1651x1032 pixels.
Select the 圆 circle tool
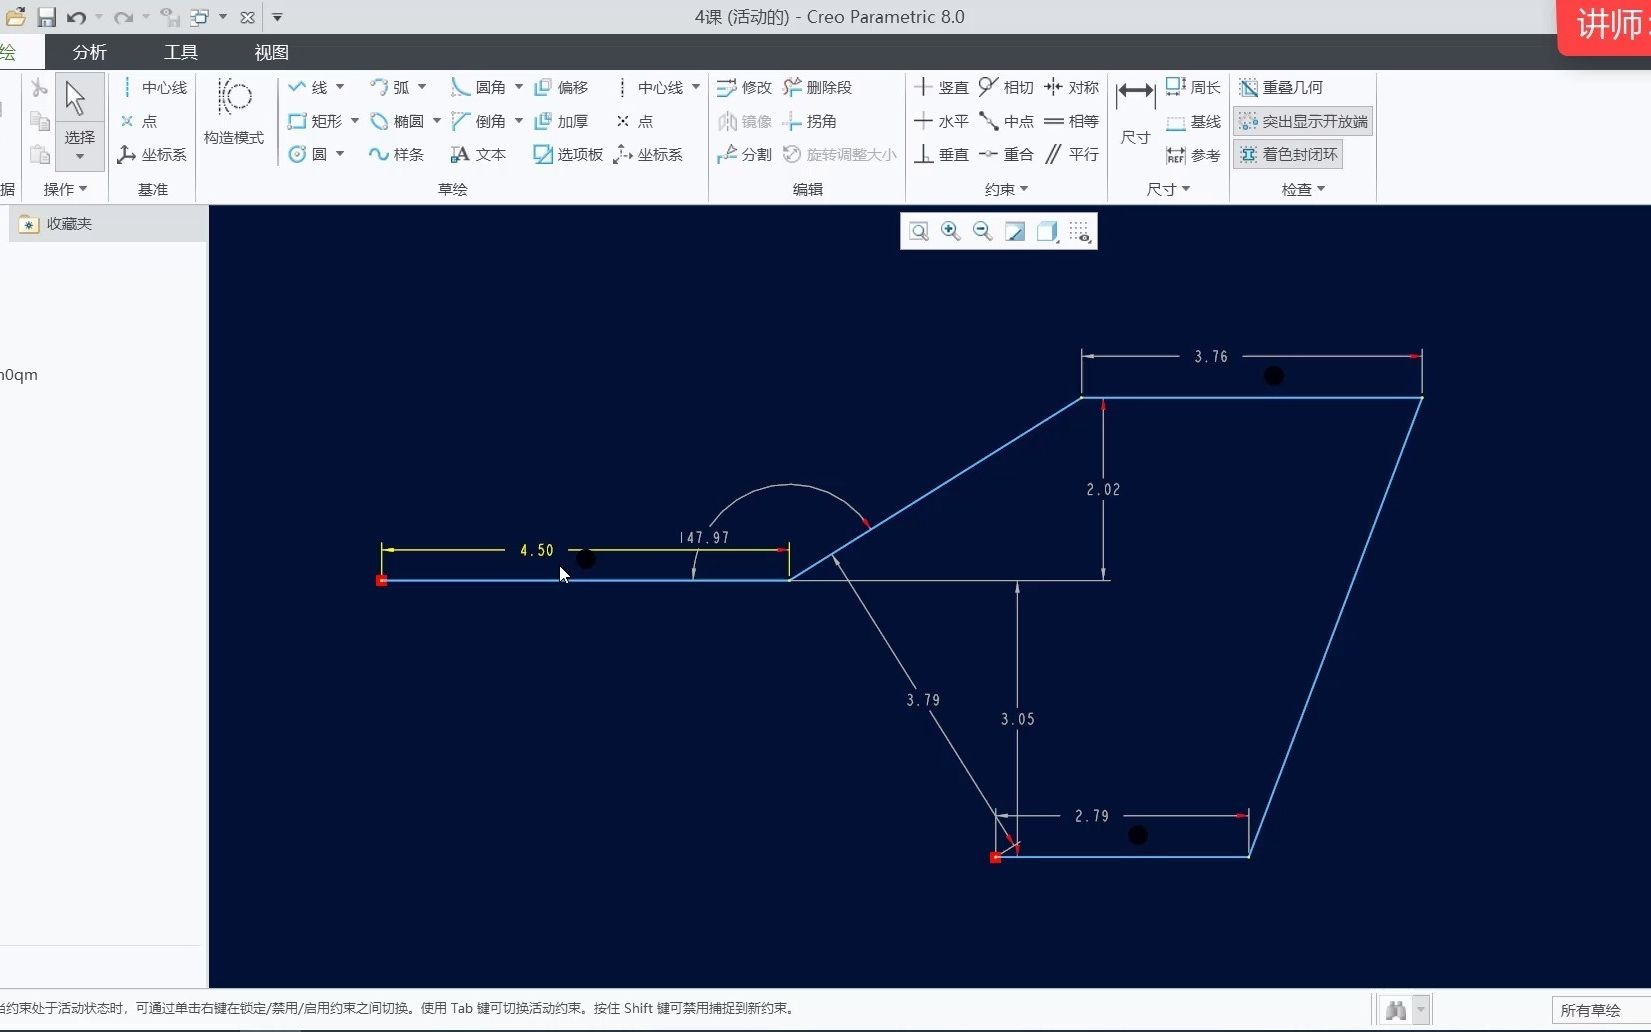pos(308,154)
